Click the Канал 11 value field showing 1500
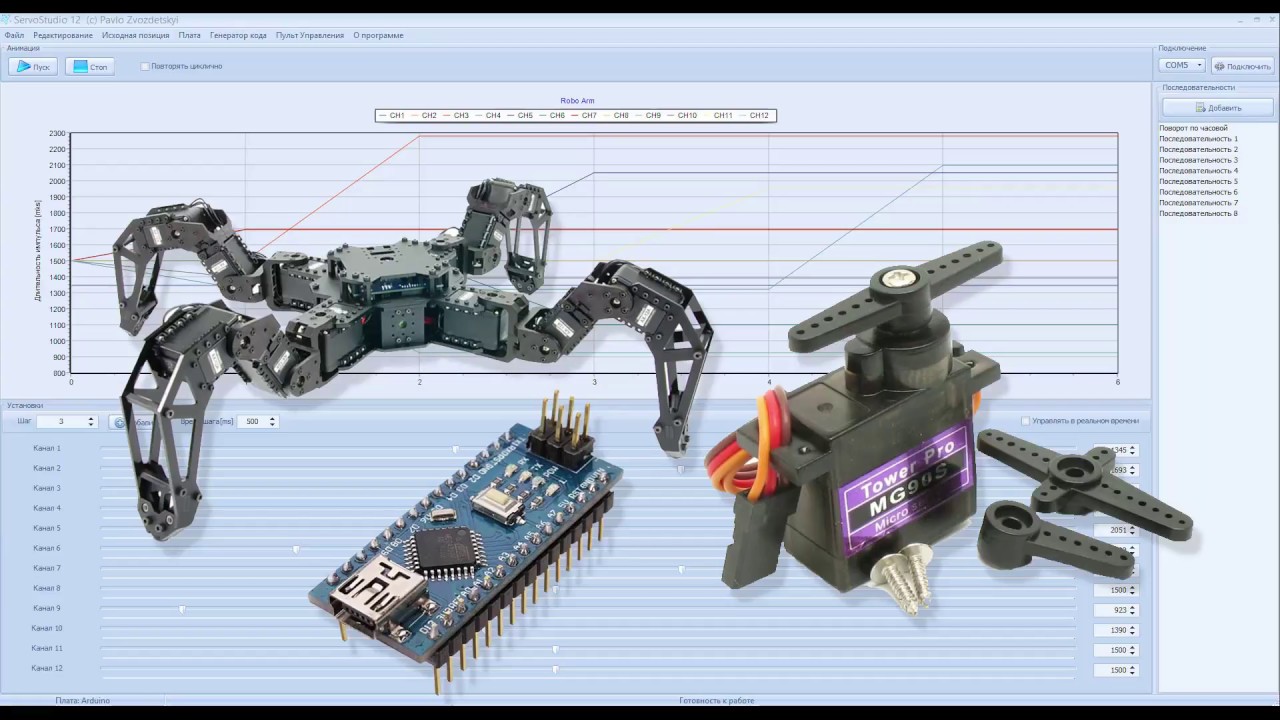This screenshot has height=720, width=1280. coord(1116,650)
